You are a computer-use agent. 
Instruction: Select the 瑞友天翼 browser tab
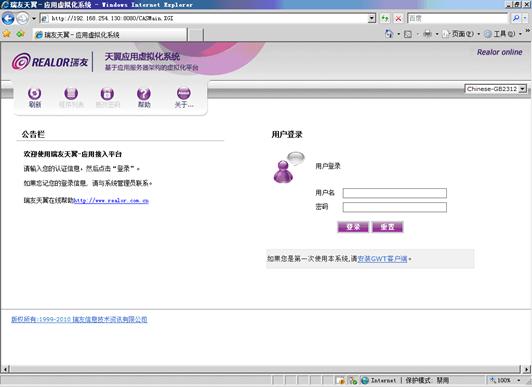pos(110,35)
